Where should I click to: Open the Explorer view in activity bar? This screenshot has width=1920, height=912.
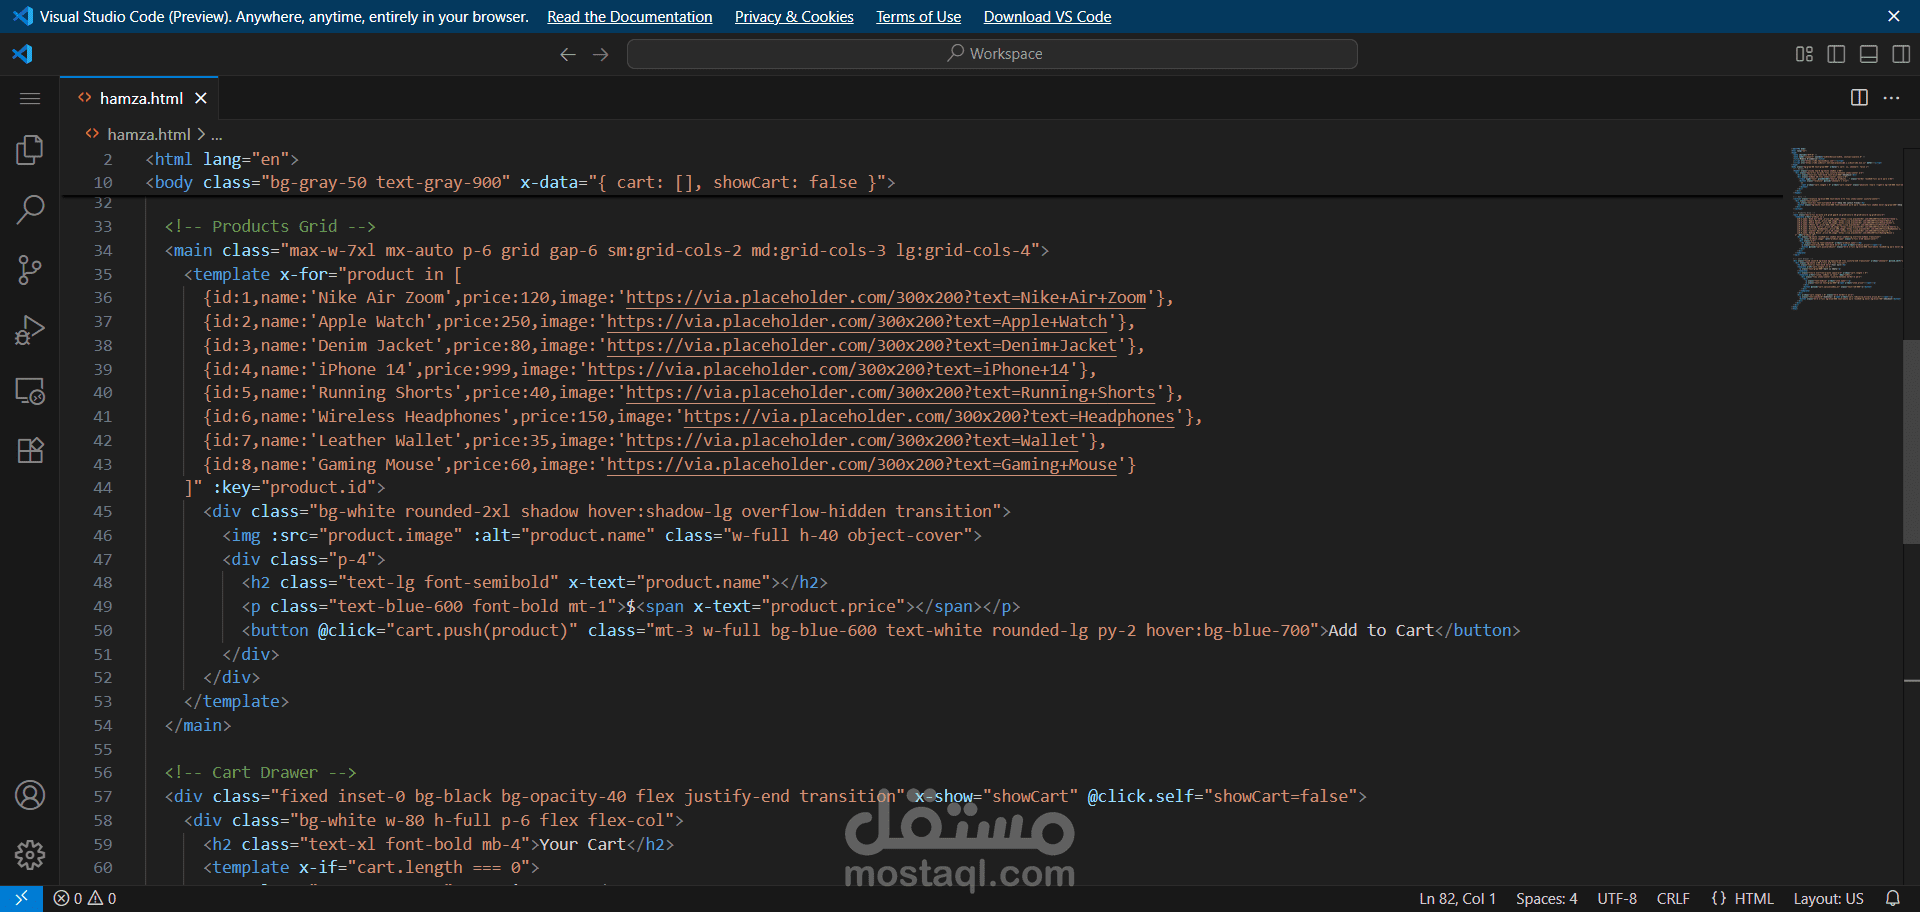tap(30, 150)
